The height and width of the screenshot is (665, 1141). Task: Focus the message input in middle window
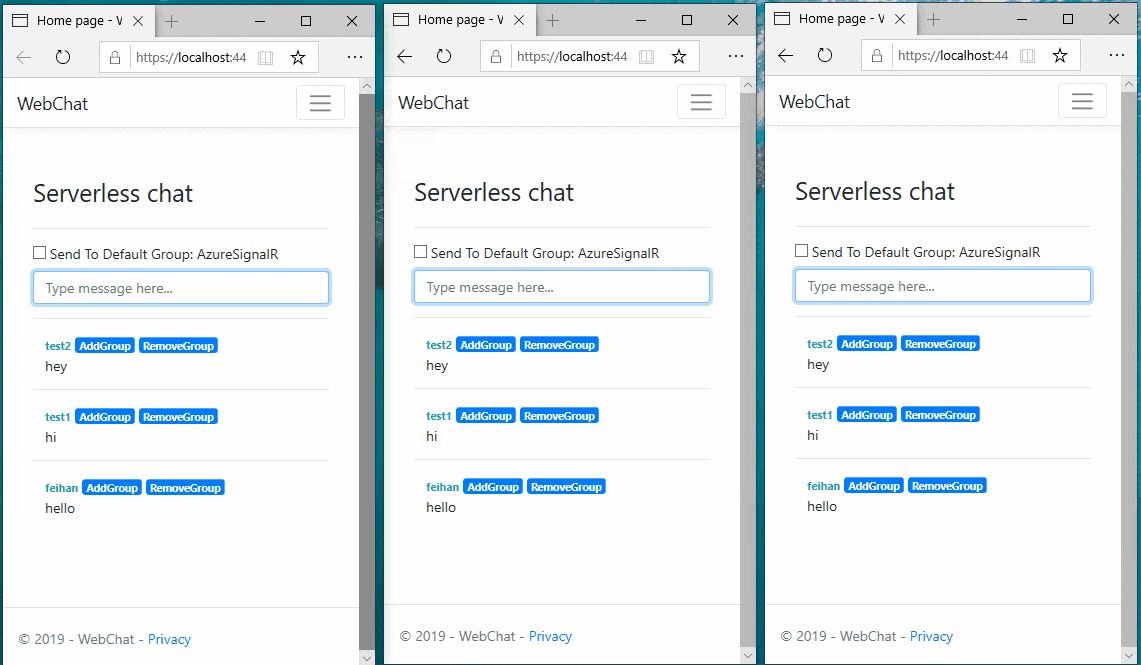pos(562,287)
